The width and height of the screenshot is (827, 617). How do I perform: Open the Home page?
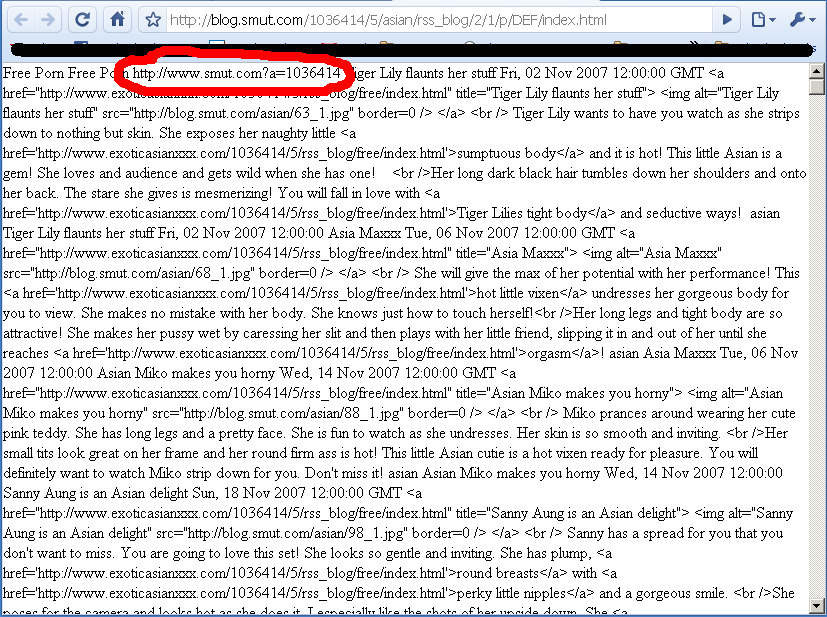(x=117, y=20)
